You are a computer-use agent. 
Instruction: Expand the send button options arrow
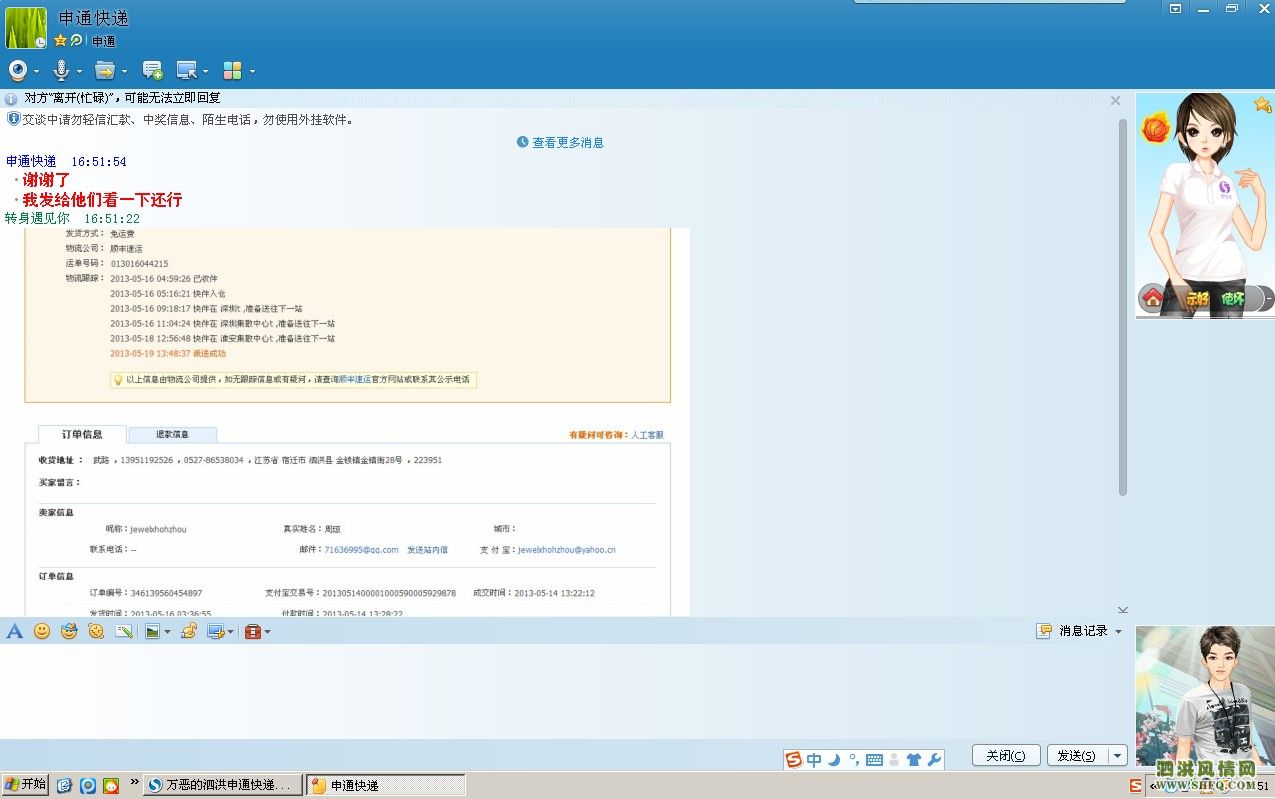coord(1118,756)
